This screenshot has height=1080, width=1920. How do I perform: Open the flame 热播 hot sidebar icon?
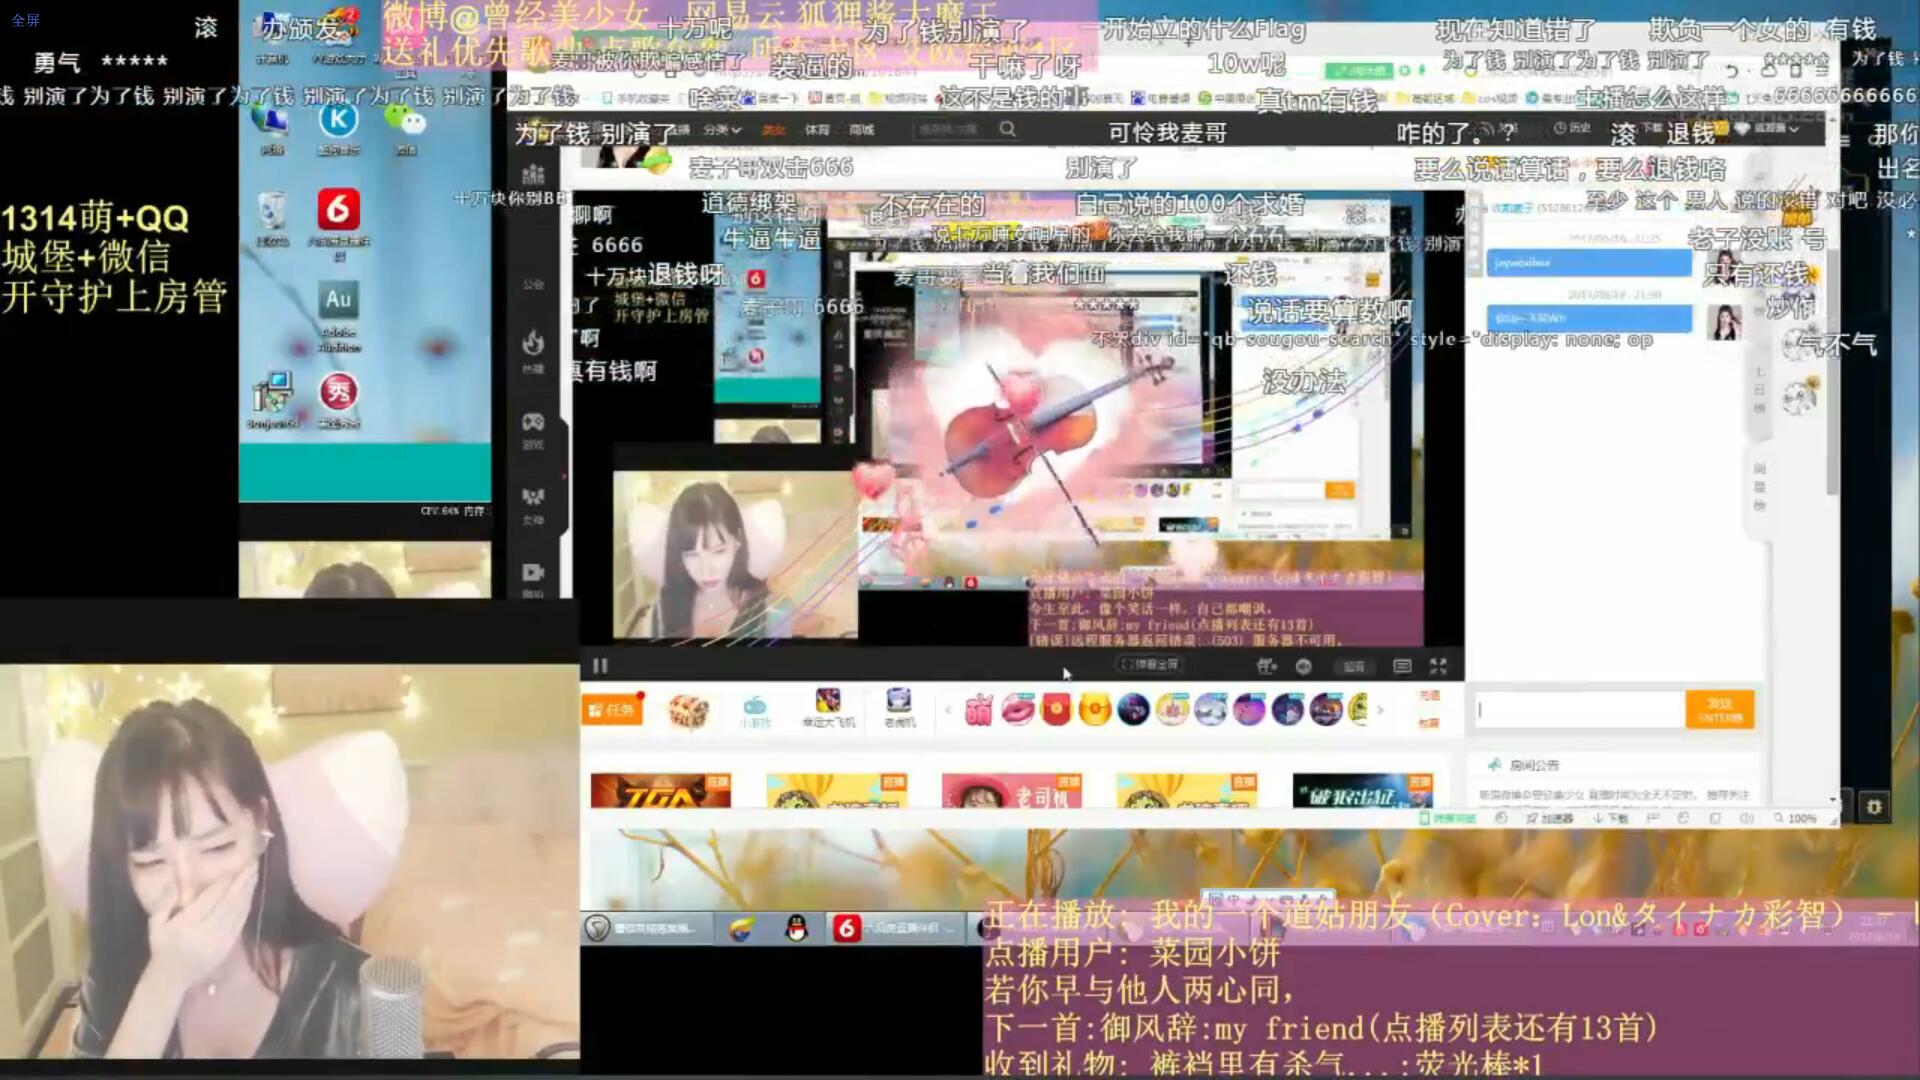coord(533,347)
